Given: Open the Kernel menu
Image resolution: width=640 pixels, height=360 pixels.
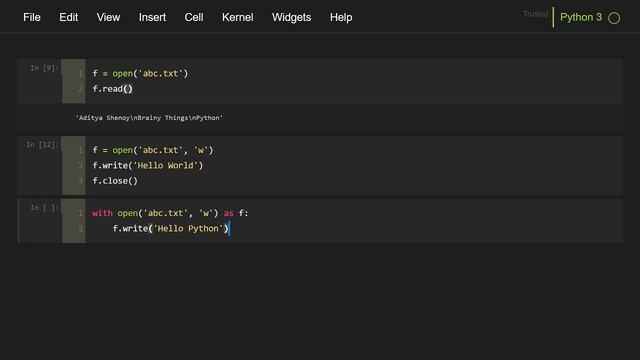Looking at the screenshot, I should coord(238,18).
